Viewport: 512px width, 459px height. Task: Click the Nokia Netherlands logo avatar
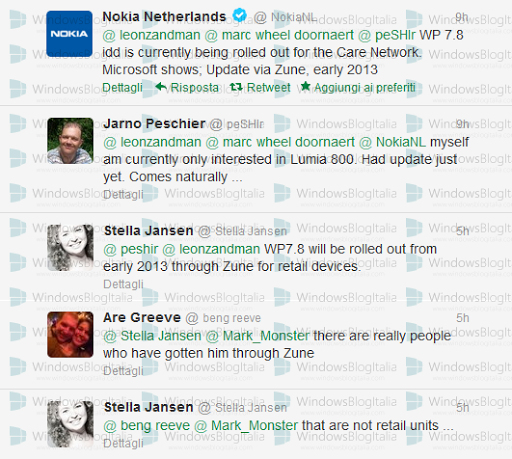(69, 34)
